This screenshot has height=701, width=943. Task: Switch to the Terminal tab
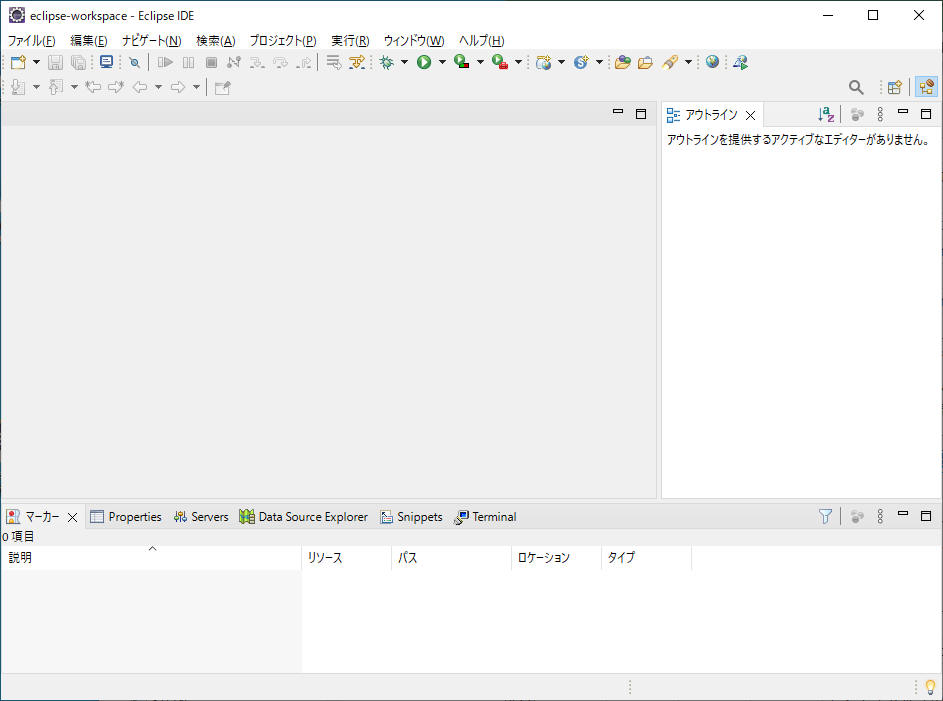pyautogui.click(x=494, y=517)
